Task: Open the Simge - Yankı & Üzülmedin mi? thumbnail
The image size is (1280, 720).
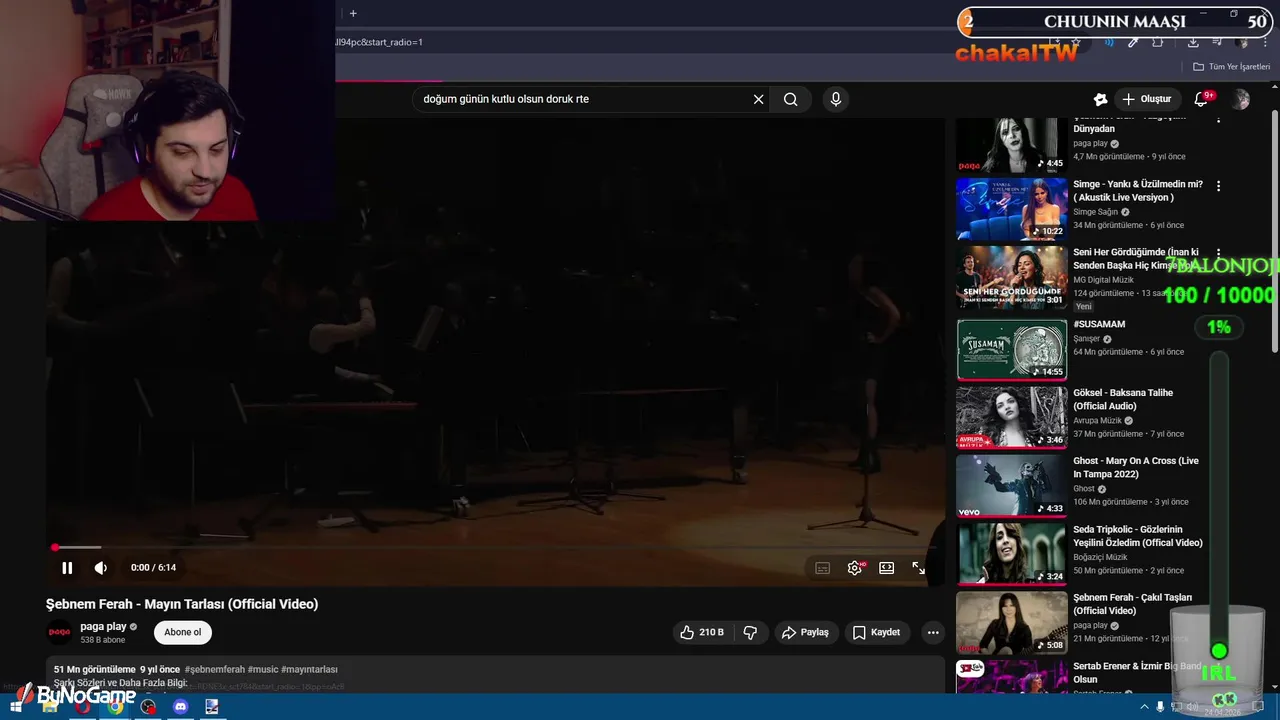Action: pos(1012,209)
